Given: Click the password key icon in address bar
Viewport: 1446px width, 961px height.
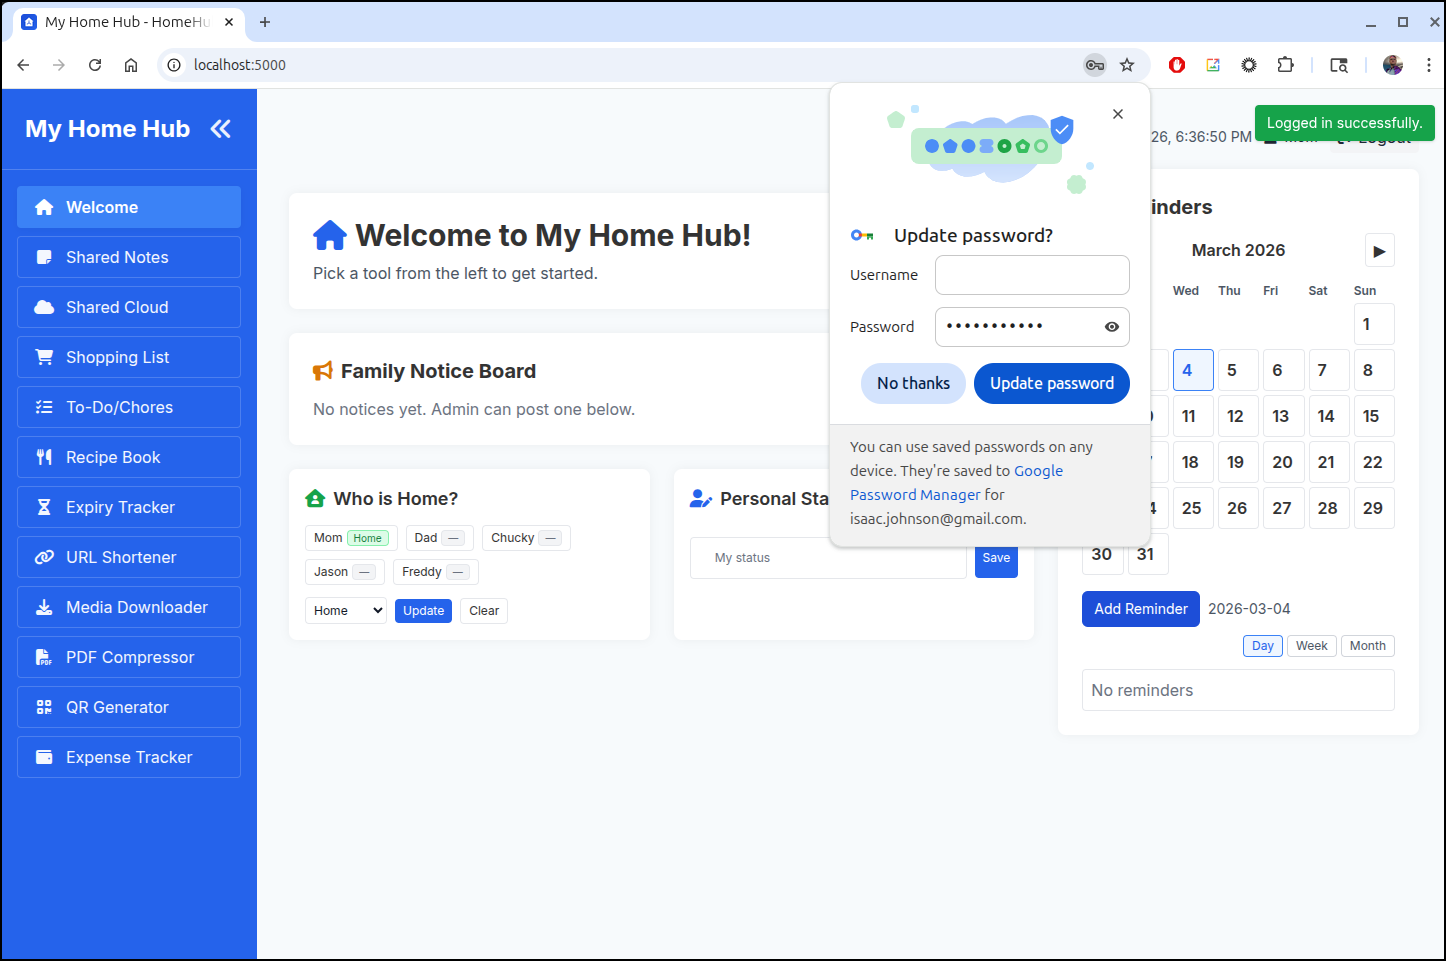Looking at the screenshot, I should pyautogui.click(x=1095, y=65).
